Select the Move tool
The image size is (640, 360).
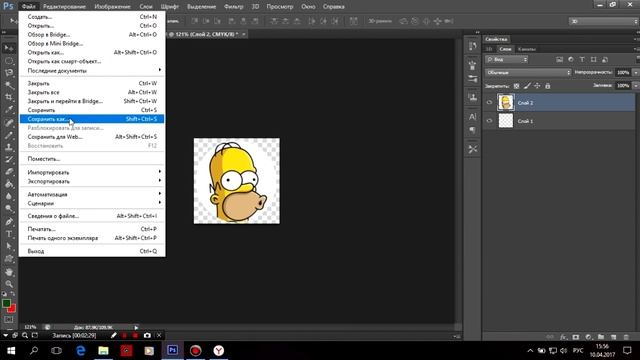[x=9, y=48]
